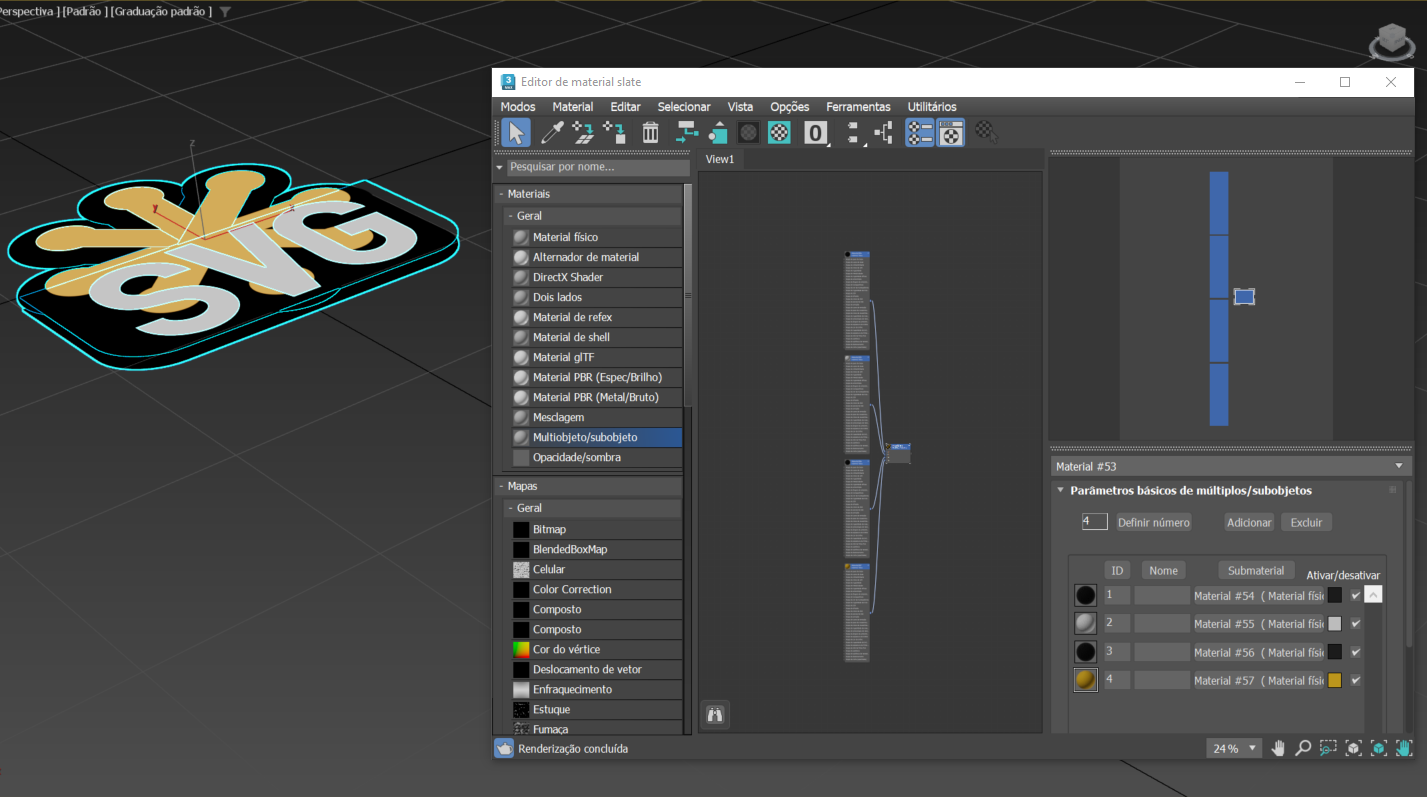
Task: Lay out all nodes vertically icon
Action: click(853, 132)
